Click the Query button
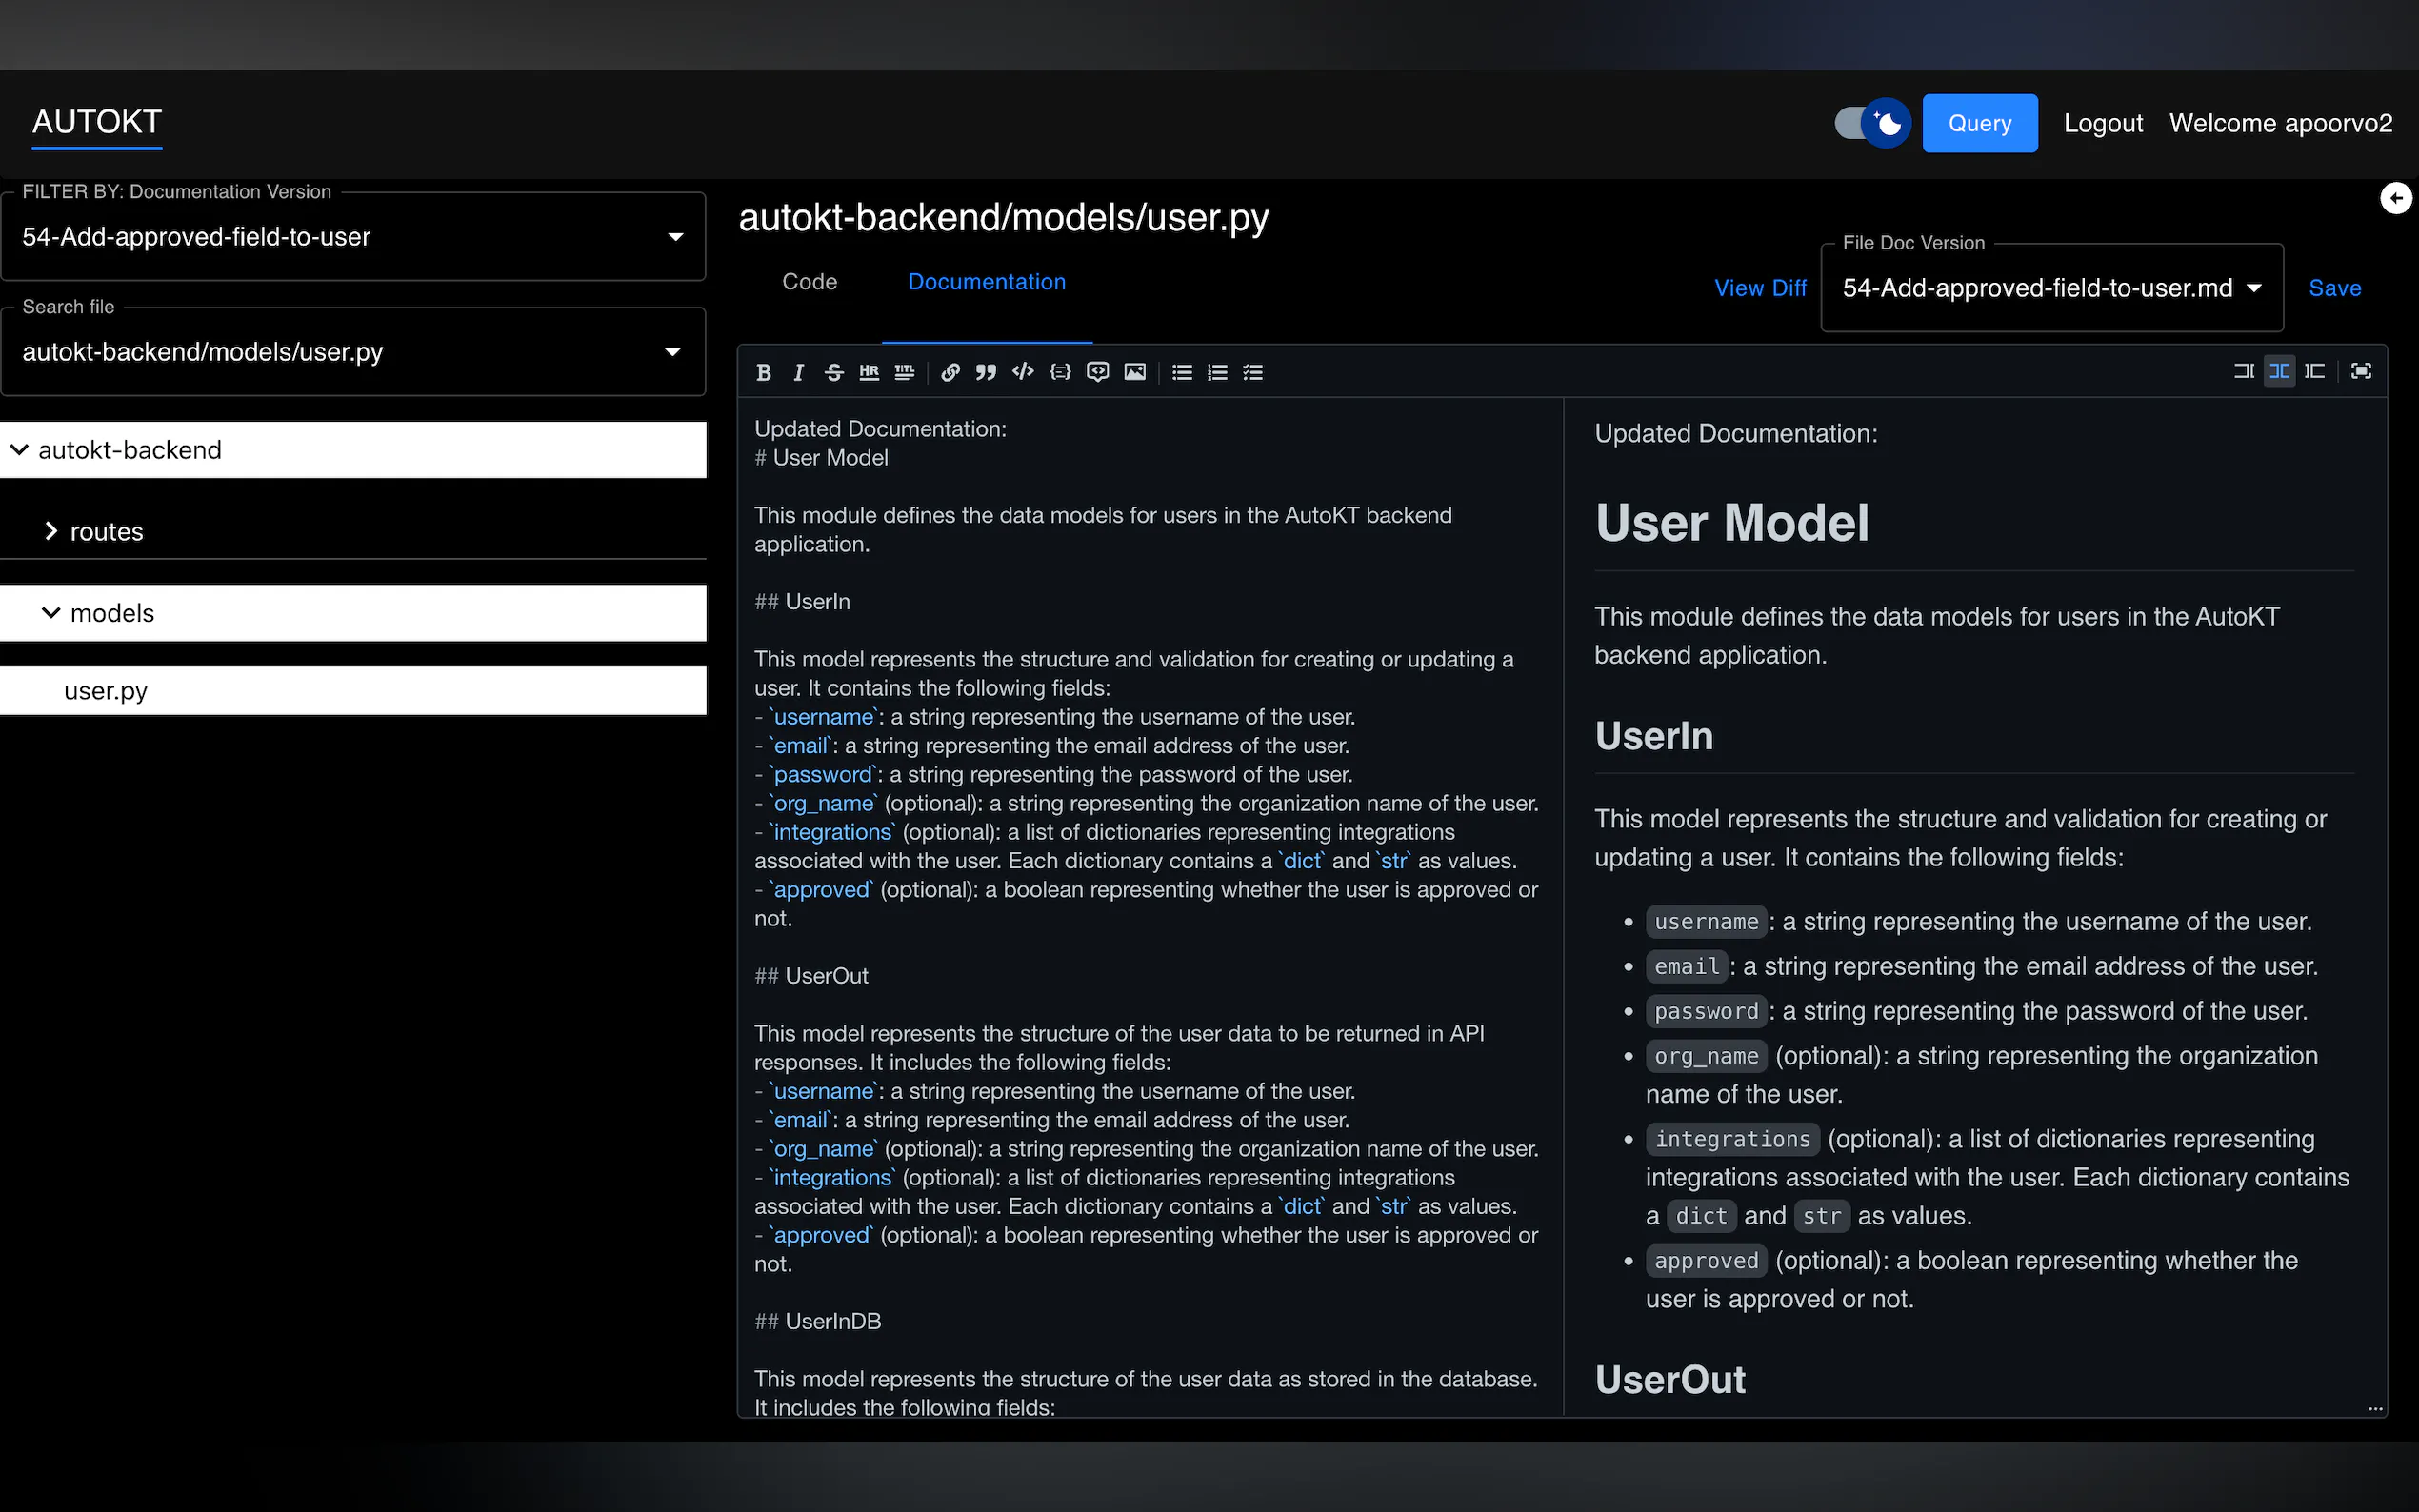Screen dimensions: 2419x1512 click(x=1979, y=123)
